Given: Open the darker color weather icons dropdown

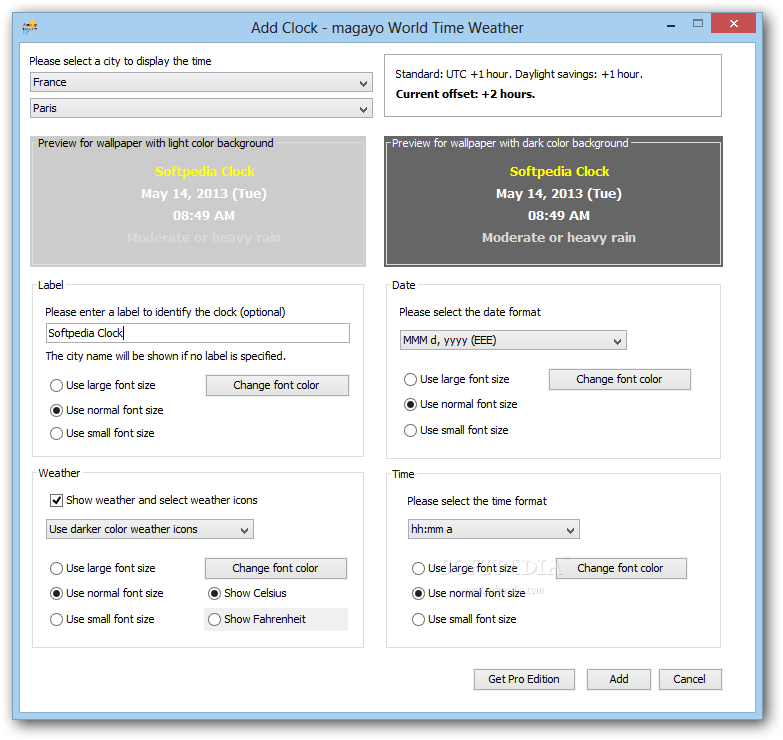Looking at the screenshot, I should pyautogui.click(x=150, y=529).
